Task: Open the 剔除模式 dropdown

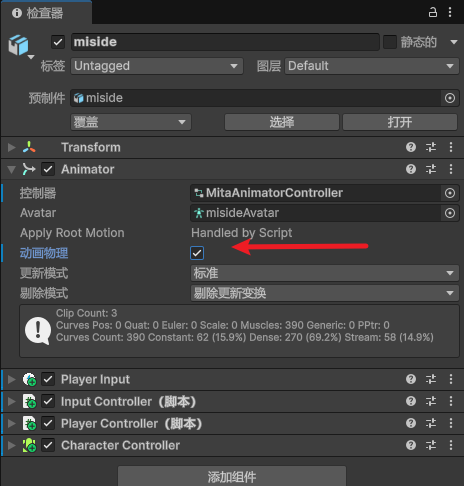Action: tap(325, 293)
